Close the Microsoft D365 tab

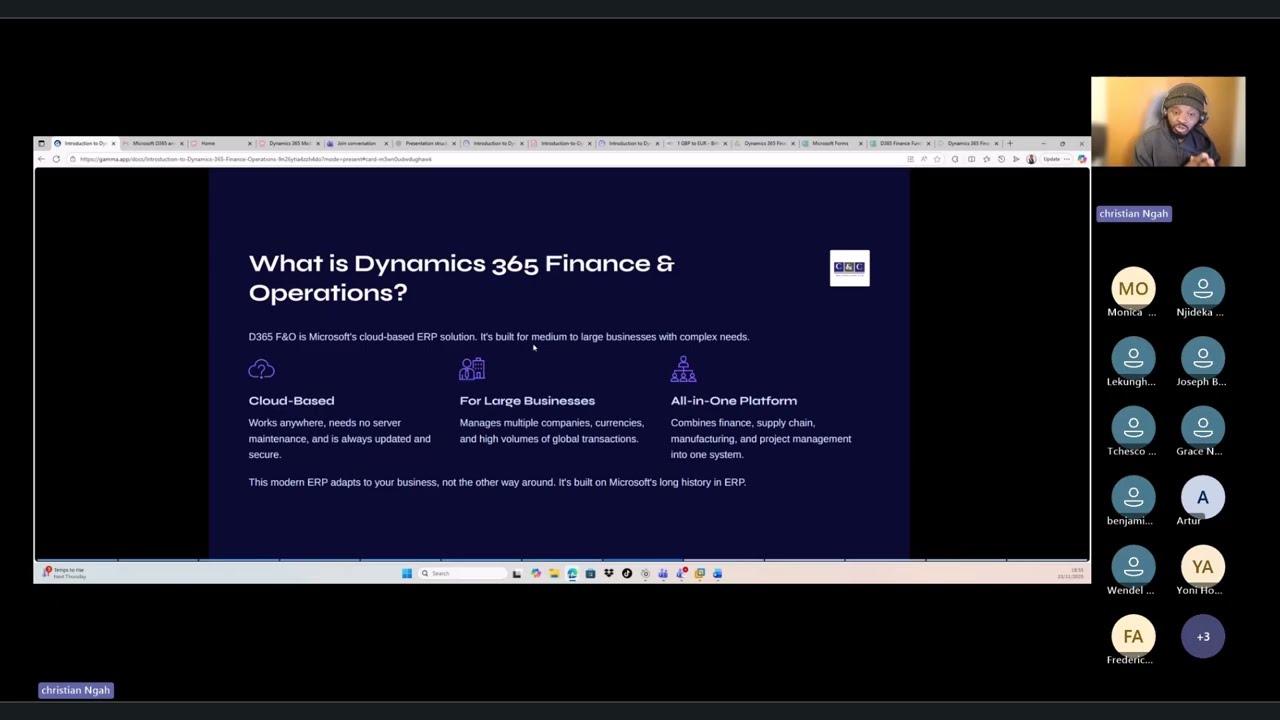click(x=181, y=143)
